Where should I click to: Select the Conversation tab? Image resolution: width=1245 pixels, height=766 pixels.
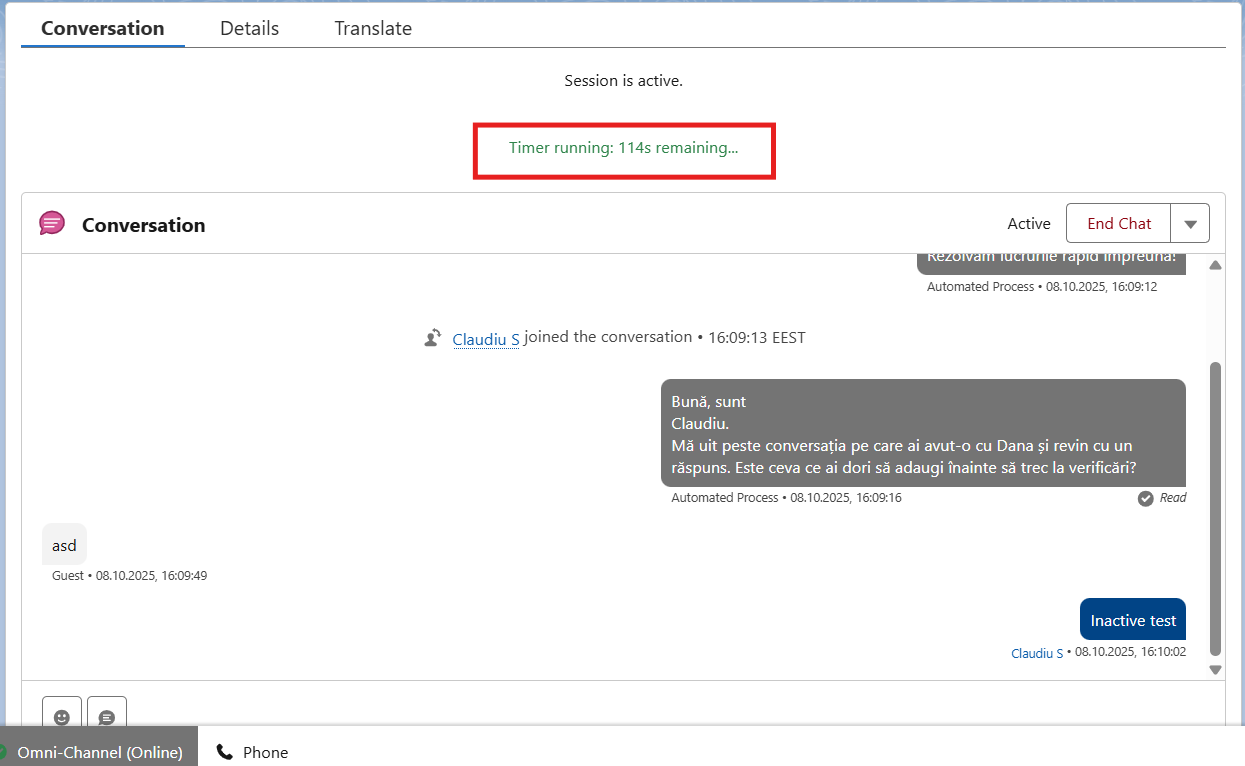(102, 28)
